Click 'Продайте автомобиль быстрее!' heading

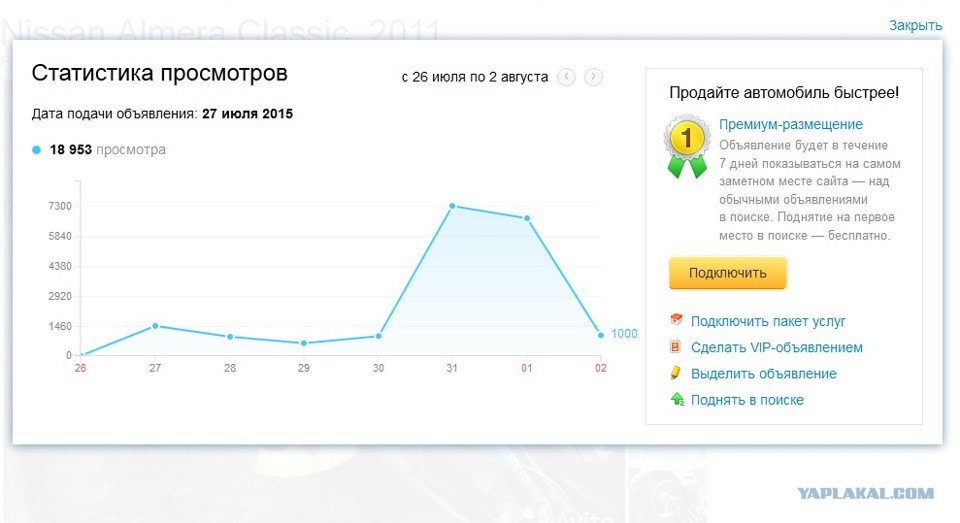tap(784, 93)
